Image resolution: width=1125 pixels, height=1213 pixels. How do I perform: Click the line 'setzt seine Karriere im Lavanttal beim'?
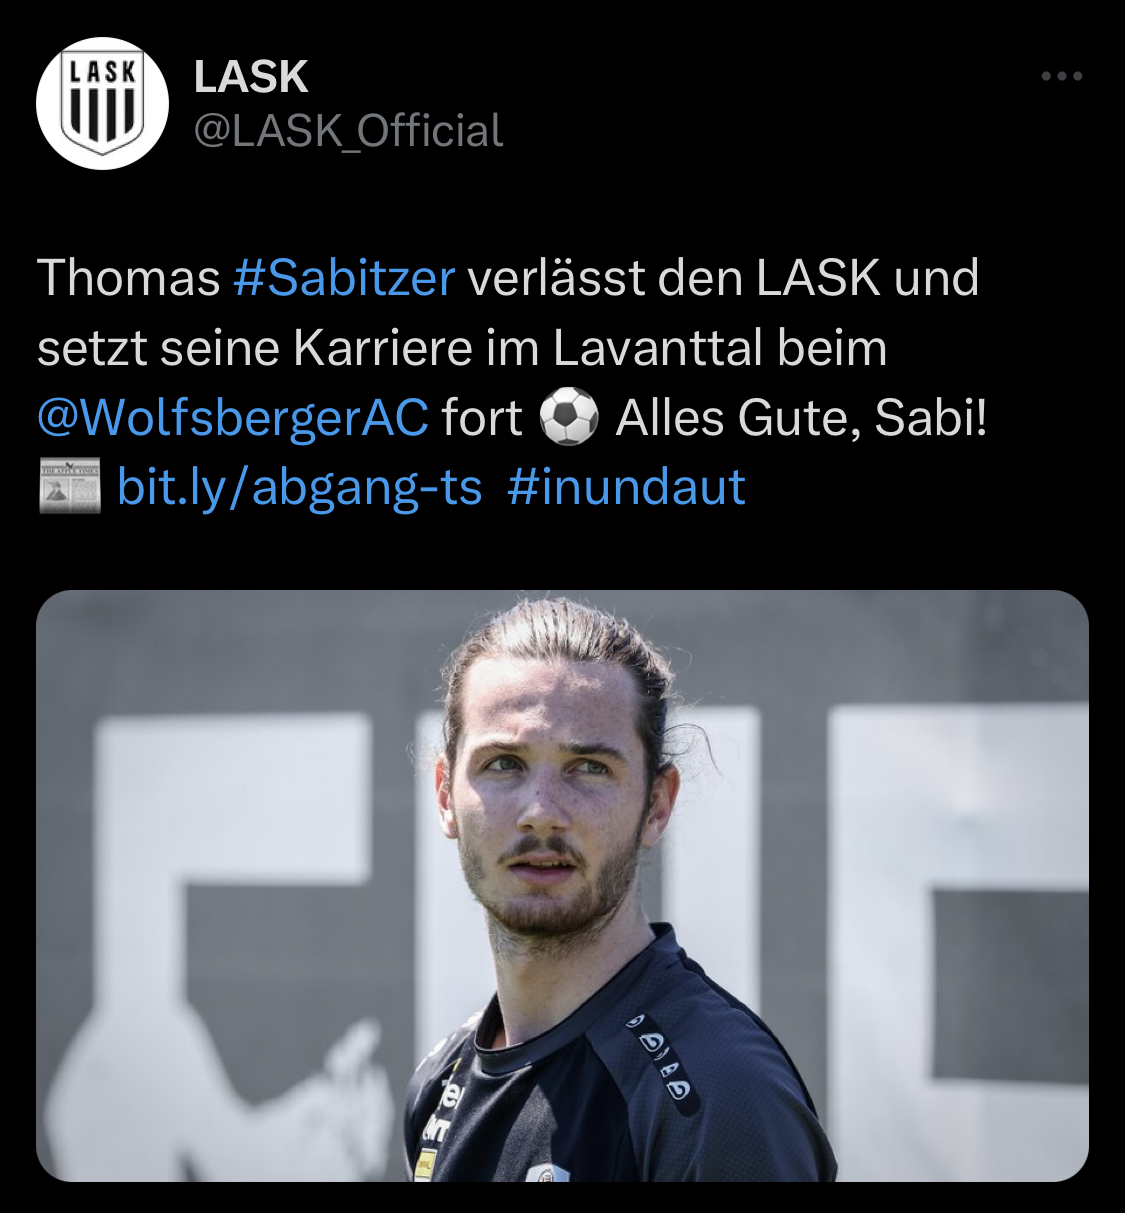[x=462, y=348]
